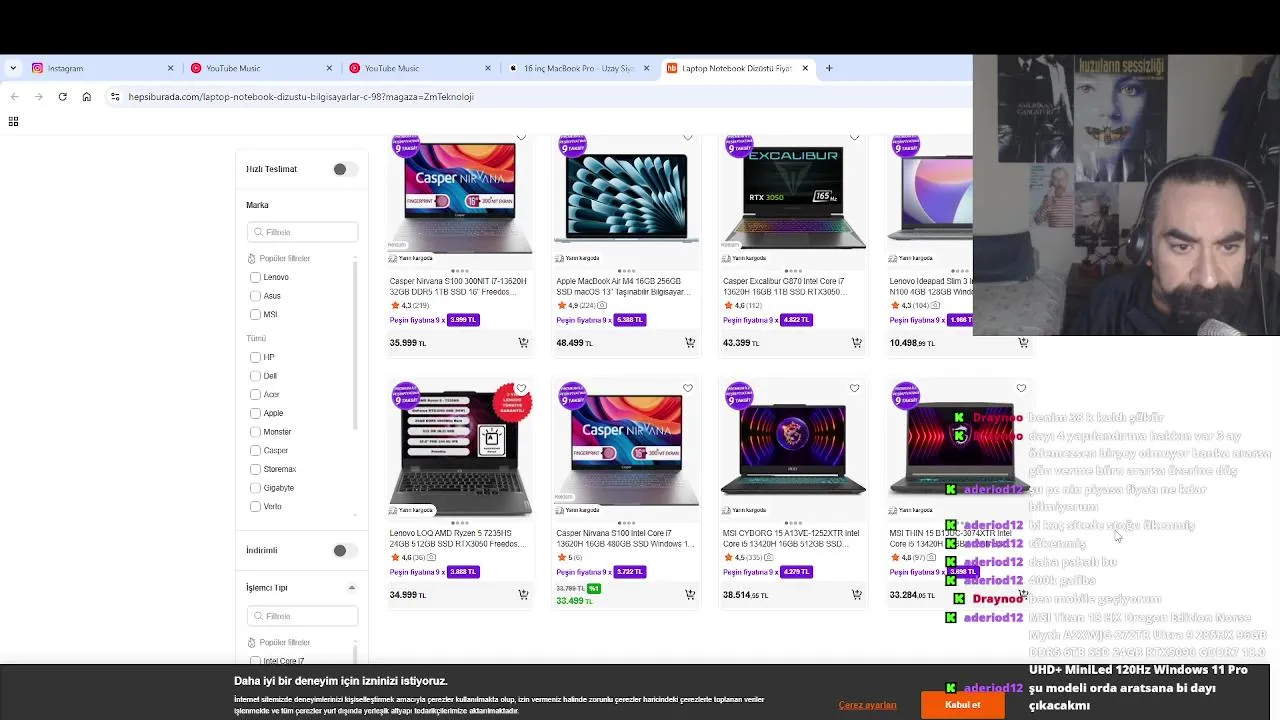1280x720 pixels.
Task: Open Çerez ayarları cookie settings link
Action: point(867,705)
